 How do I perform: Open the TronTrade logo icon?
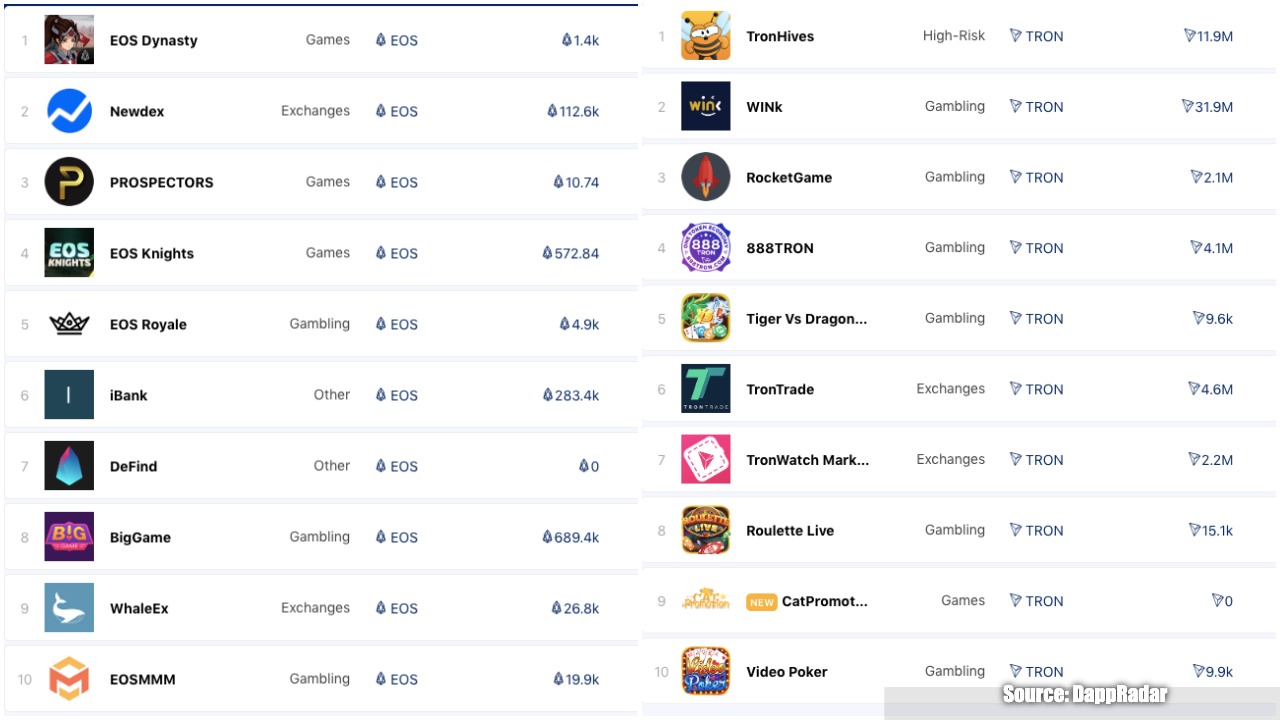[x=705, y=389]
